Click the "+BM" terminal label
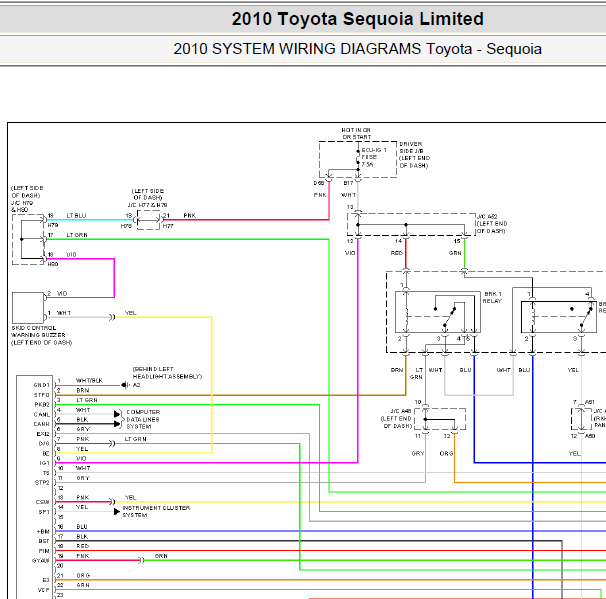The image size is (606, 599). 43,531
